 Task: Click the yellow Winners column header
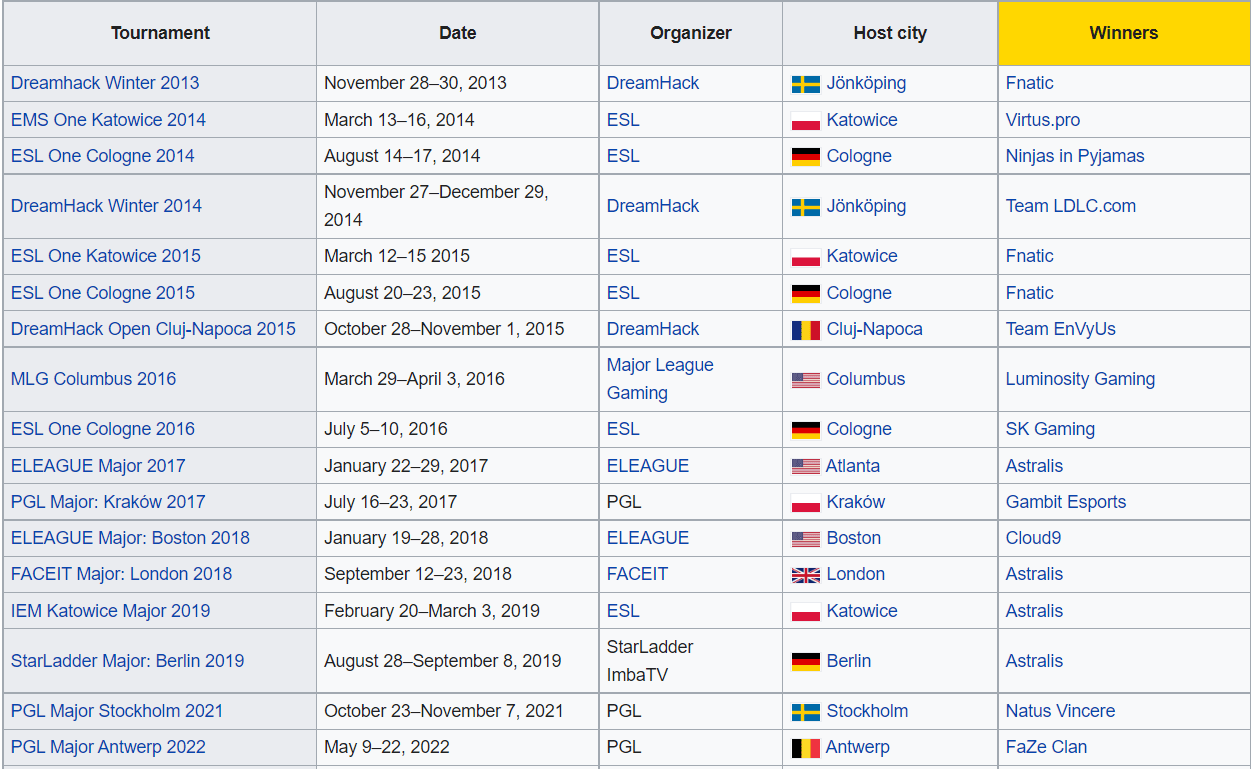click(x=1123, y=33)
